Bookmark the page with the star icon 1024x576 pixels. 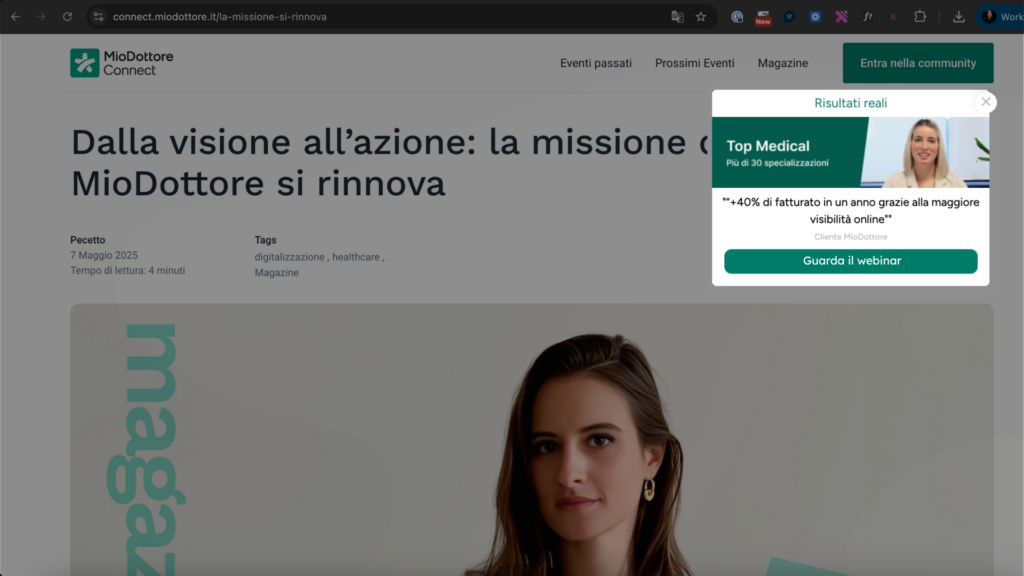click(700, 16)
